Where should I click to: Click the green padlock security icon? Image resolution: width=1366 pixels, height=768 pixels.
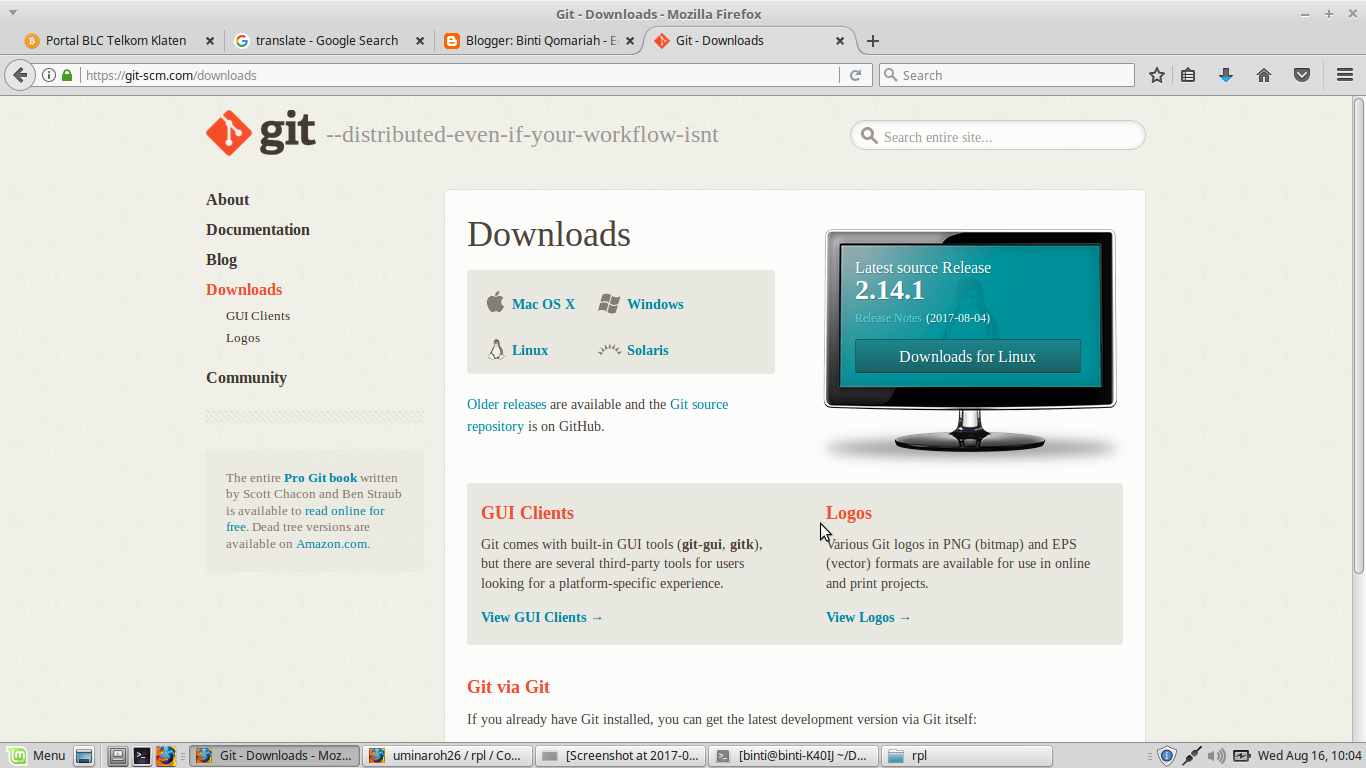[67, 75]
